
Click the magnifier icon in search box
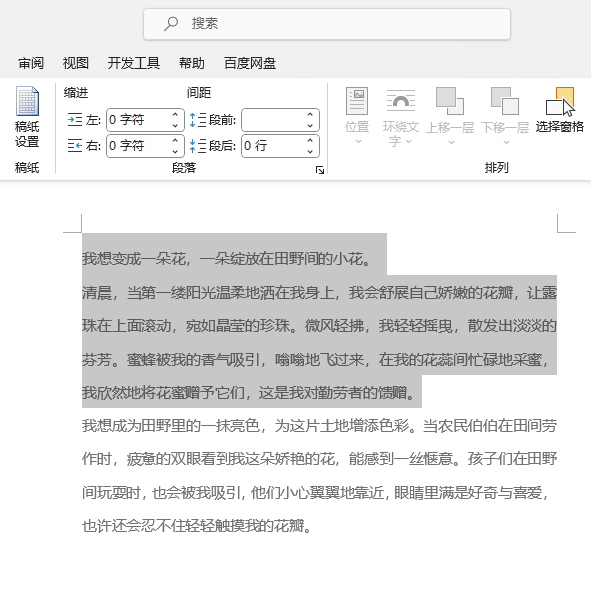click(171, 24)
